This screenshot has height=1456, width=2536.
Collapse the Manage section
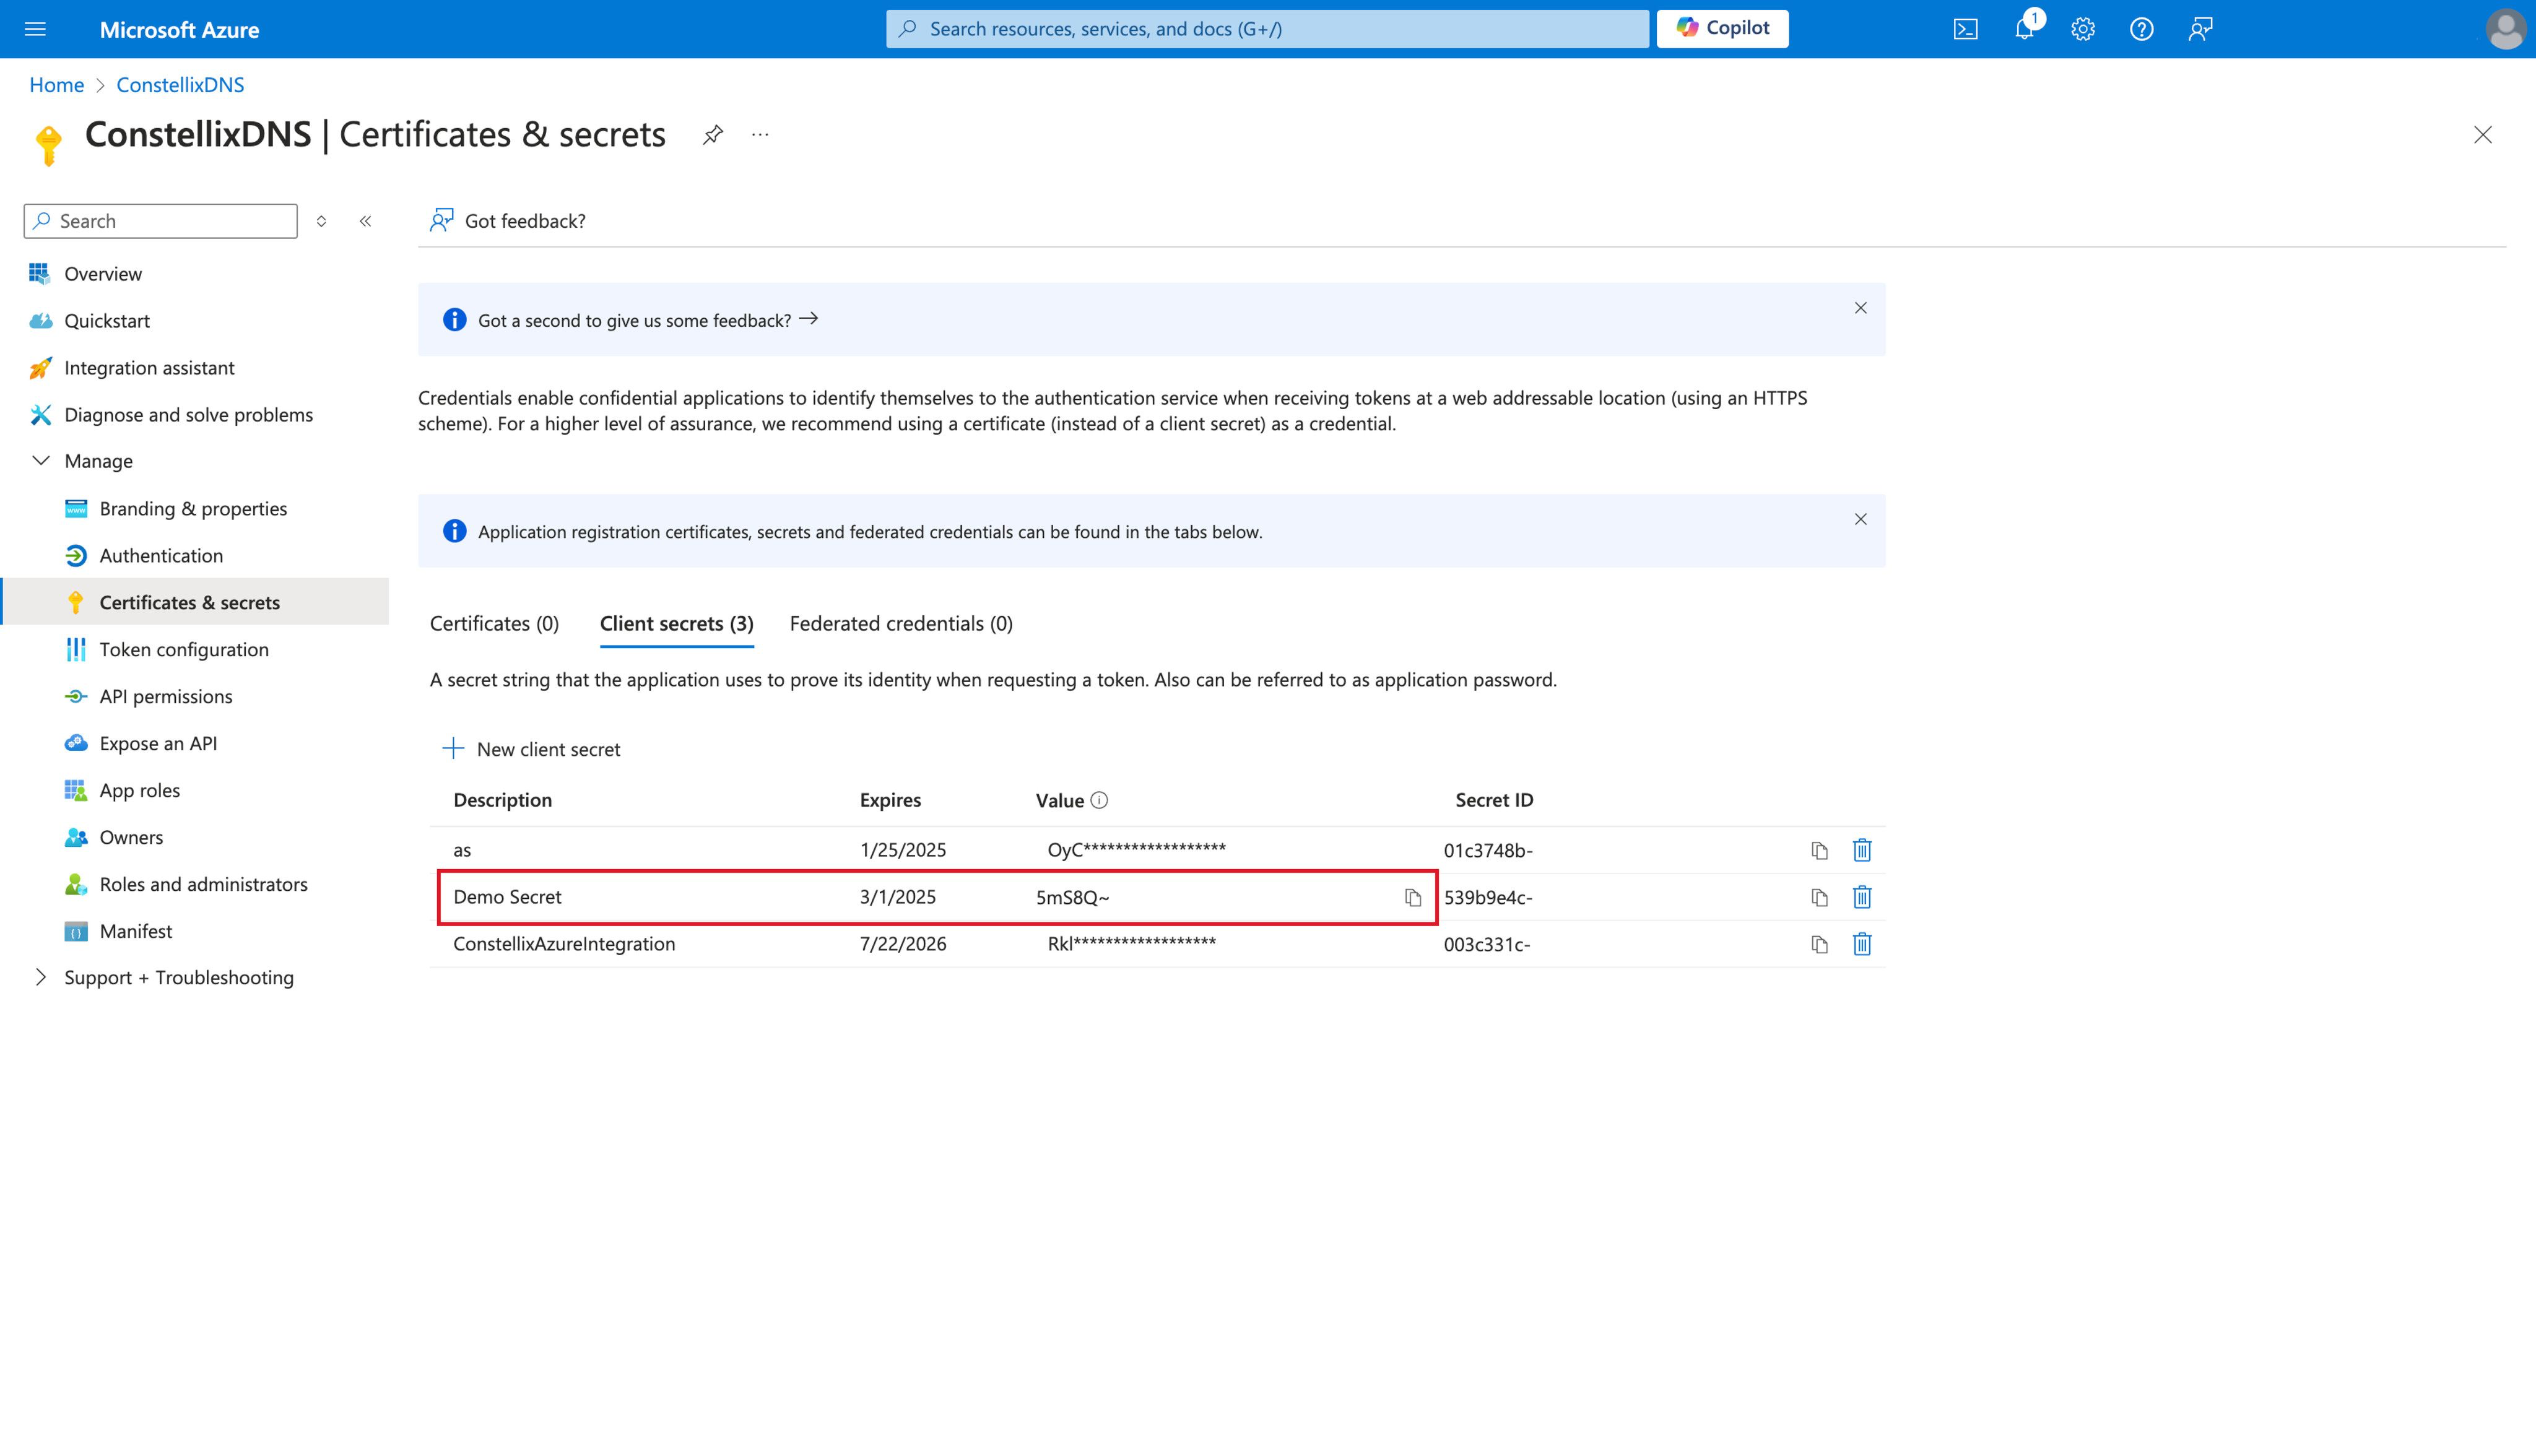click(x=41, y=461)
